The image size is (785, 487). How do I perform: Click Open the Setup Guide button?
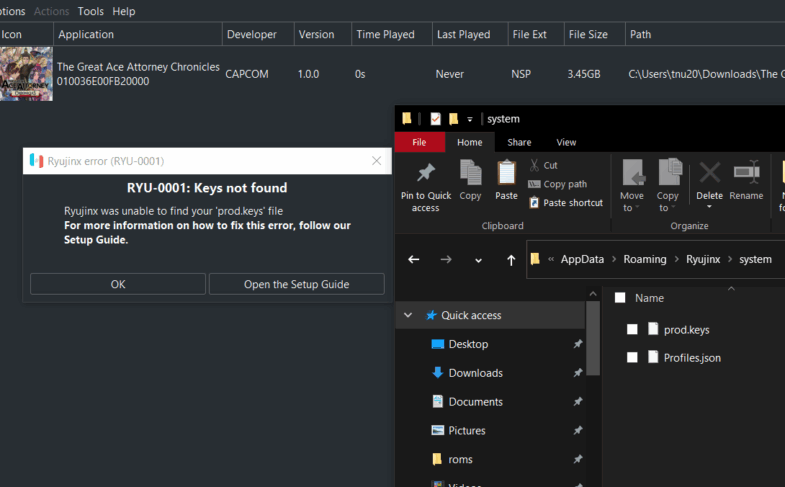point(296,284)
